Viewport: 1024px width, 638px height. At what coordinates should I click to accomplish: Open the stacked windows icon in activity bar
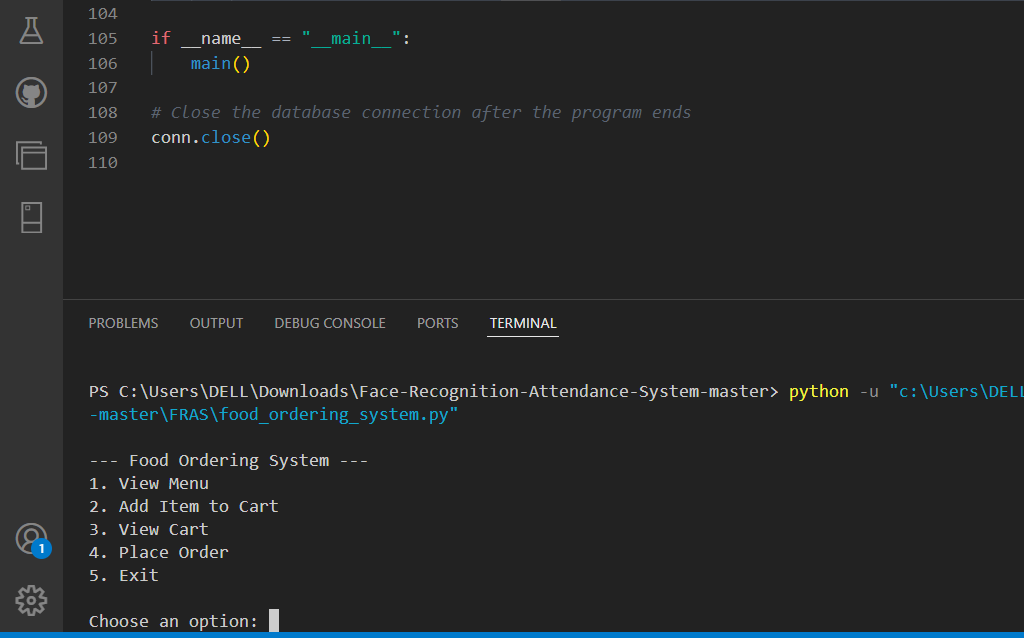pos(31,155)
